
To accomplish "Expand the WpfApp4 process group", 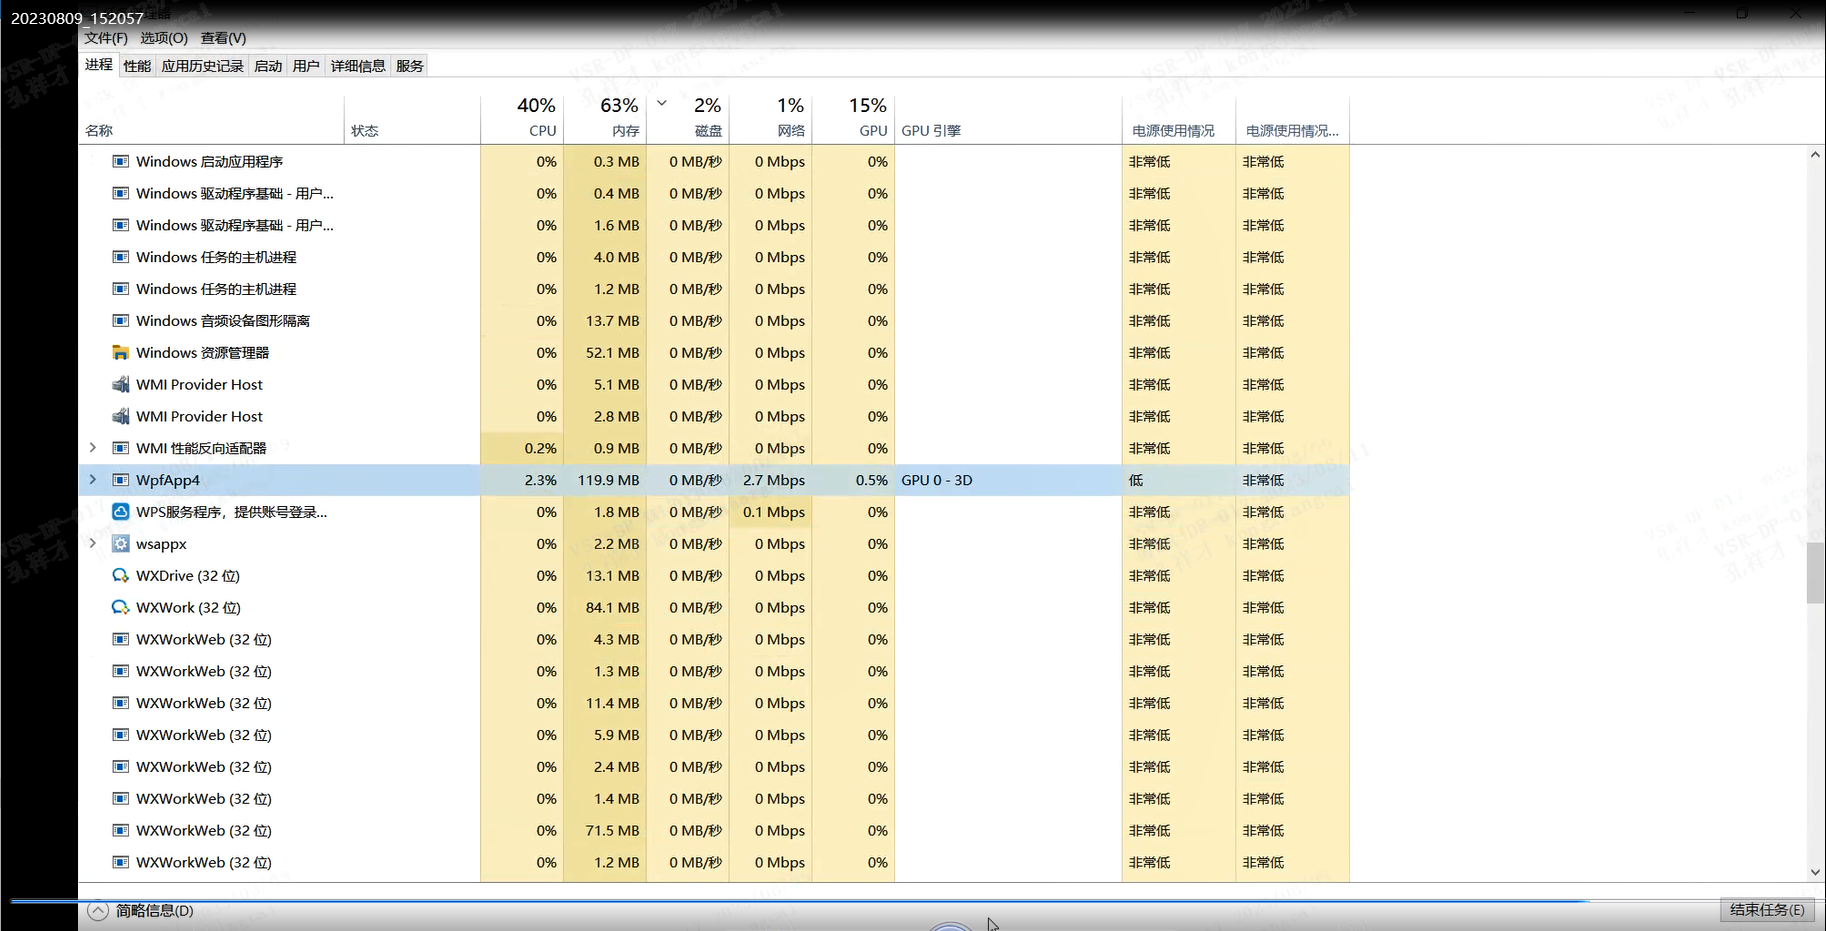I will [x=93, y=480].
